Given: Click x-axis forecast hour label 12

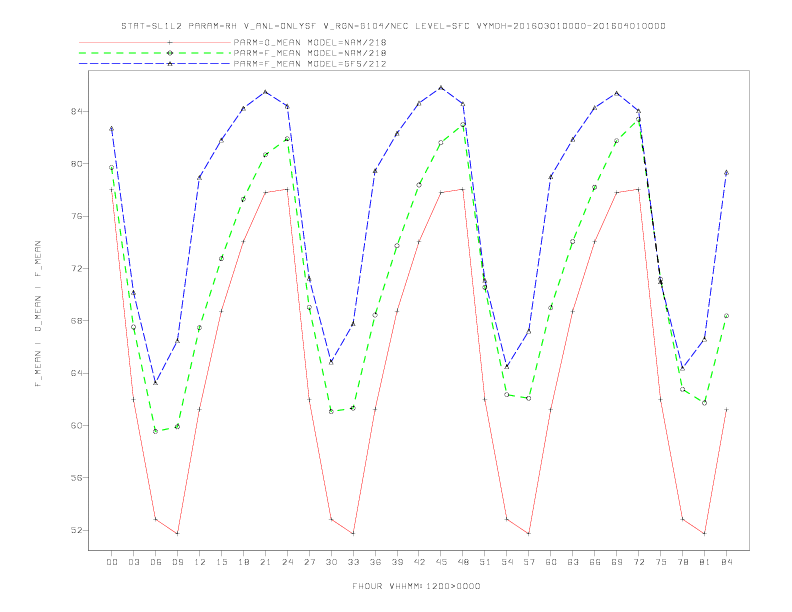Looking at the screenshot, I should click(200, 562).
